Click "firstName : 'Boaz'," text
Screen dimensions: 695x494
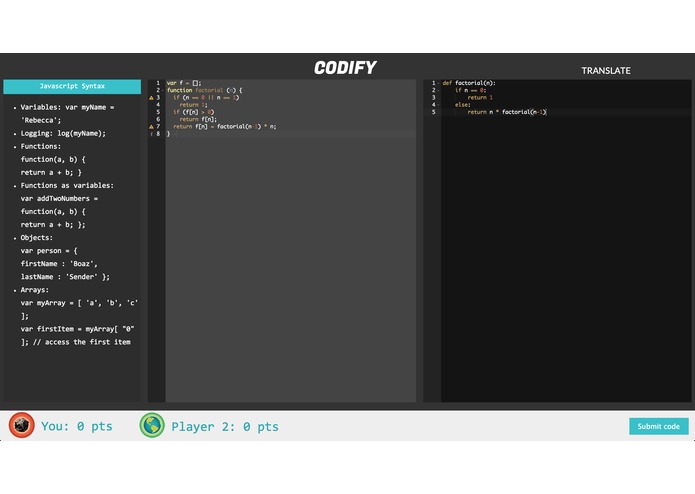(59, 264)
